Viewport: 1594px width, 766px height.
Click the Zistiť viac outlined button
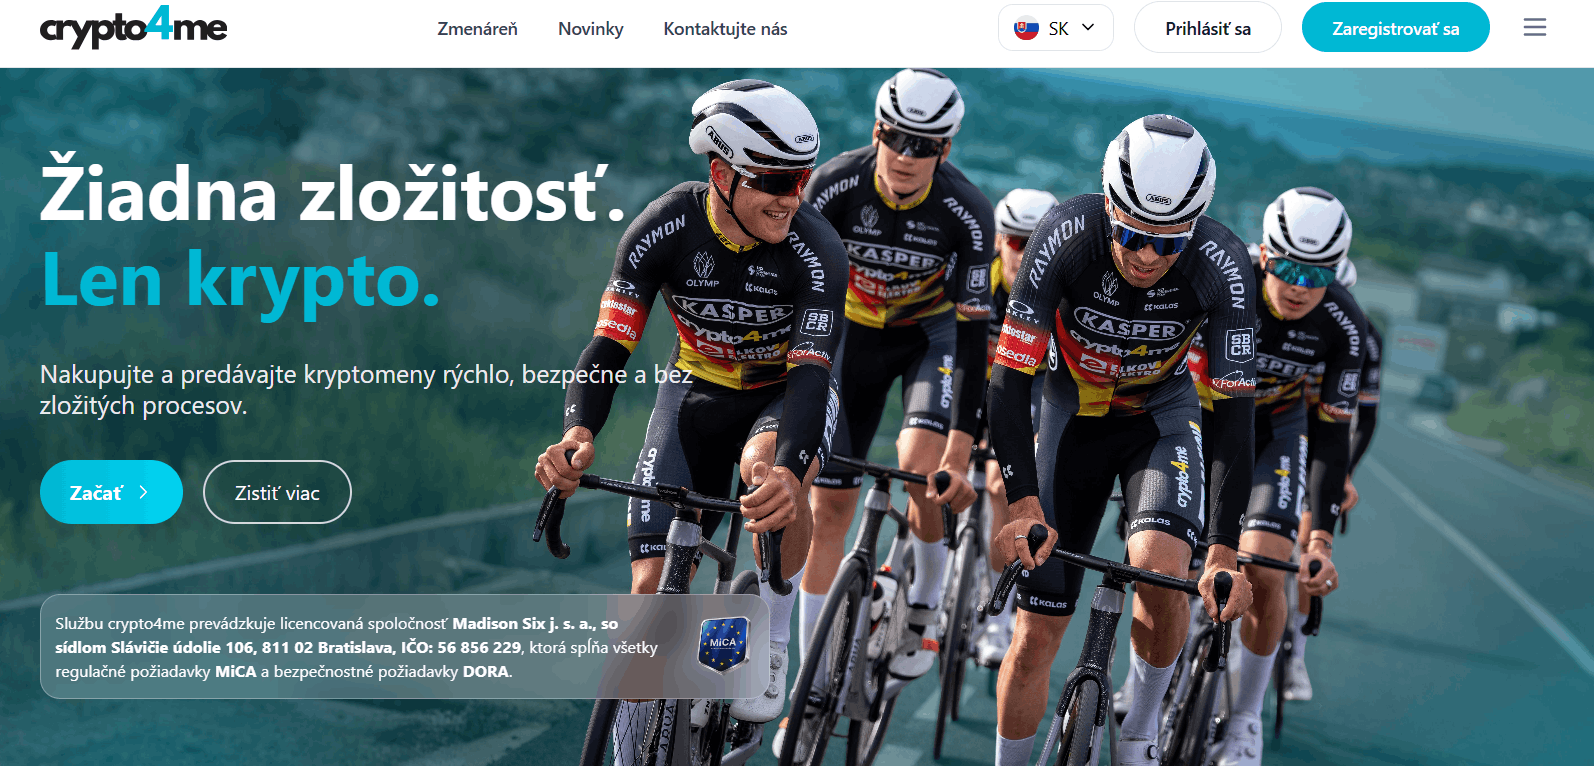click(277, 492)
